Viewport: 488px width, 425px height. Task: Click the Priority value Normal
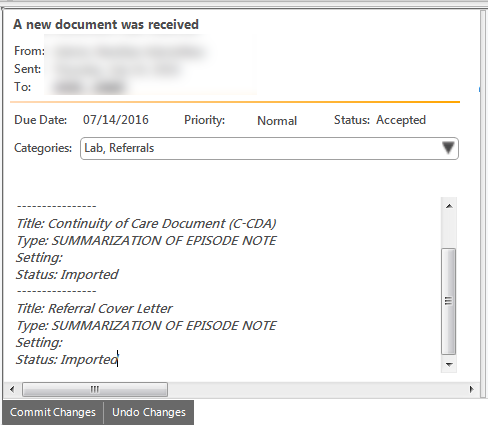[277, 121]
